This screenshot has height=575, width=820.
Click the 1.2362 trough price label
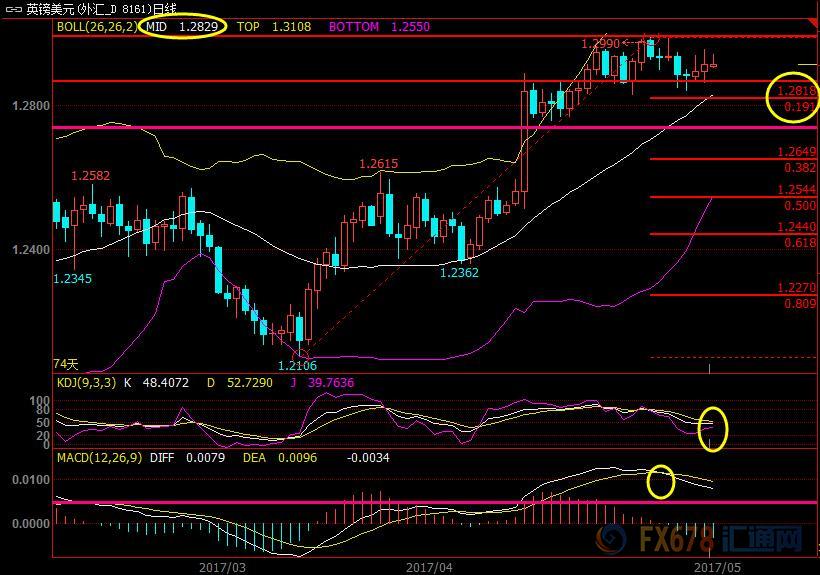459,271
